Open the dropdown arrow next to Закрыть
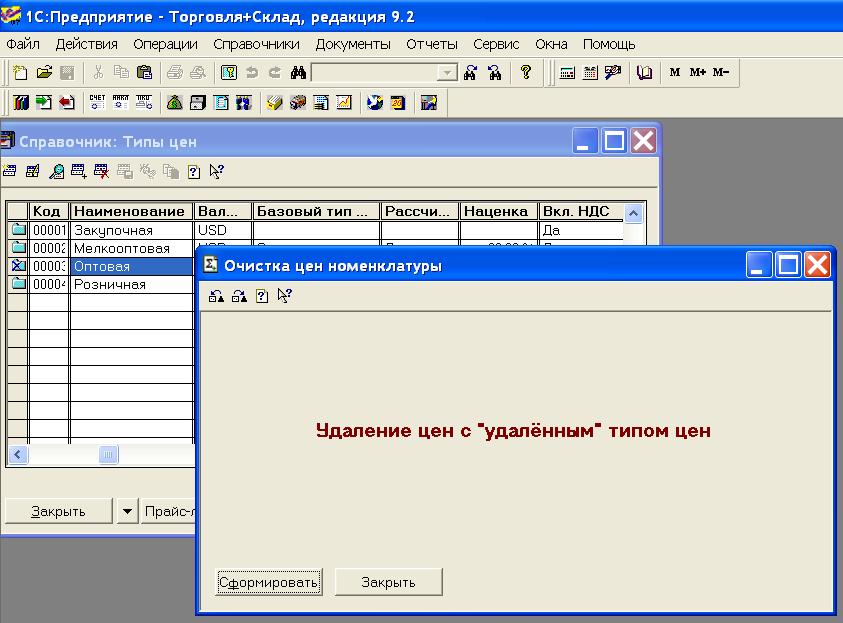The width and height of the screenshot is (843, 623). (x=126, y=511)
